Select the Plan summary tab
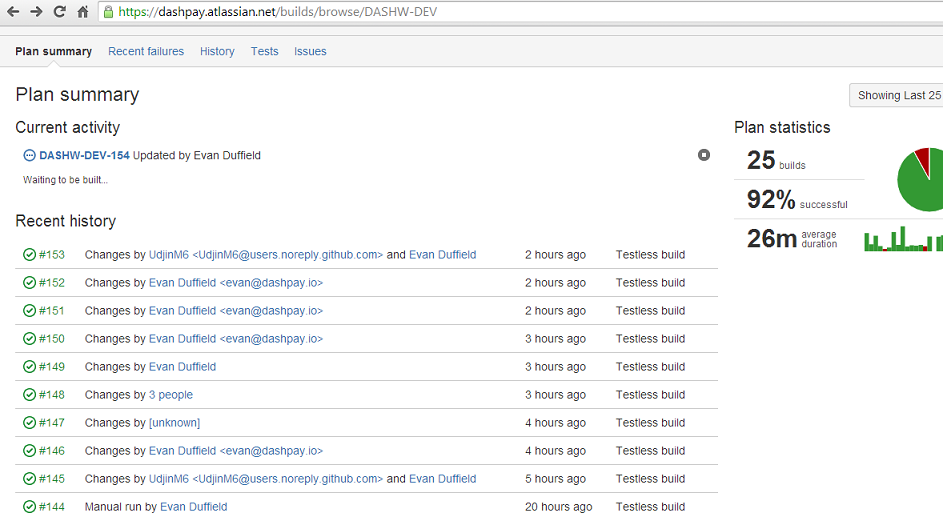The height and width of the screenshot is (517, 943). click(x=54, y=52)
